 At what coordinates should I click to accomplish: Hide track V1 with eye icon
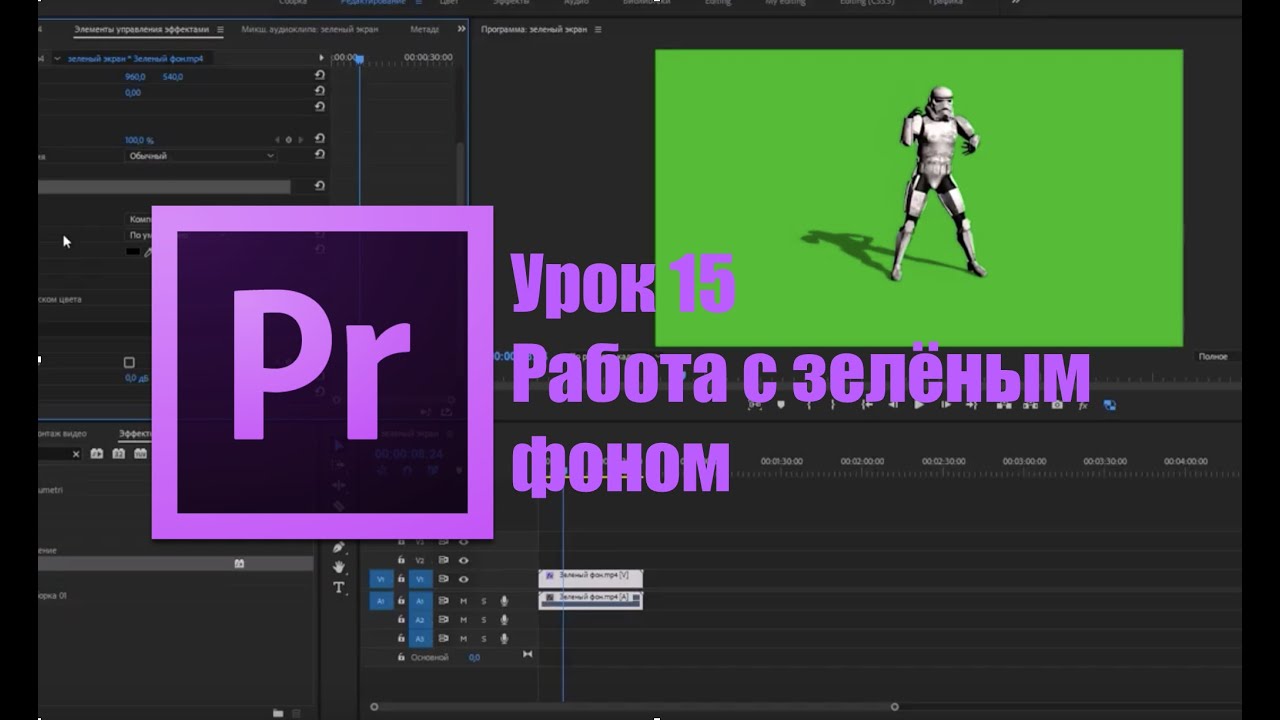463,579
